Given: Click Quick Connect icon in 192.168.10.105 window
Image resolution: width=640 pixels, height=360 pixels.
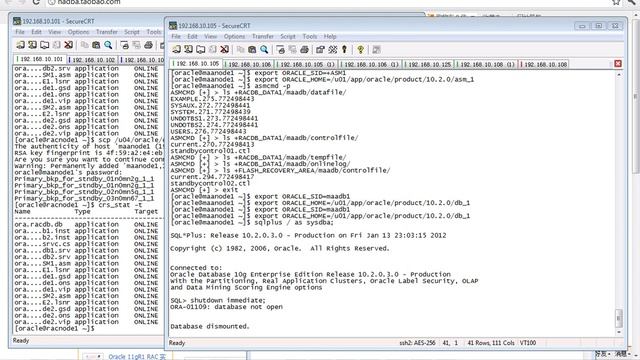Looking at the screenshot, I should [188, 50].
